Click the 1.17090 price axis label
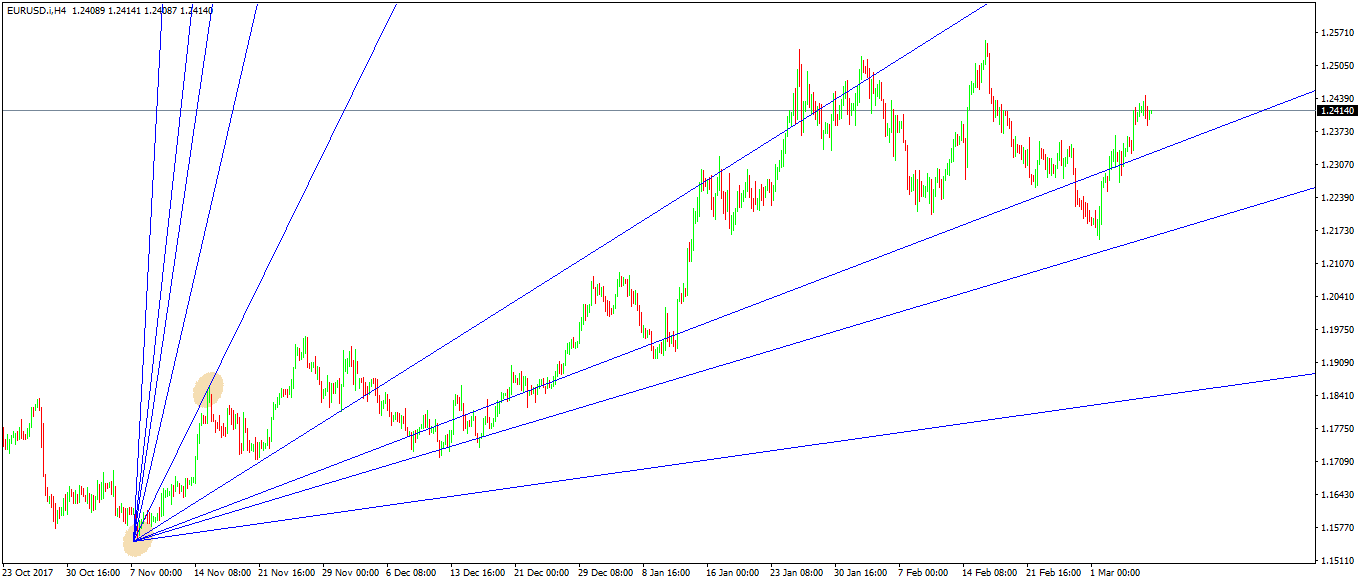 tap(1337, 462)
